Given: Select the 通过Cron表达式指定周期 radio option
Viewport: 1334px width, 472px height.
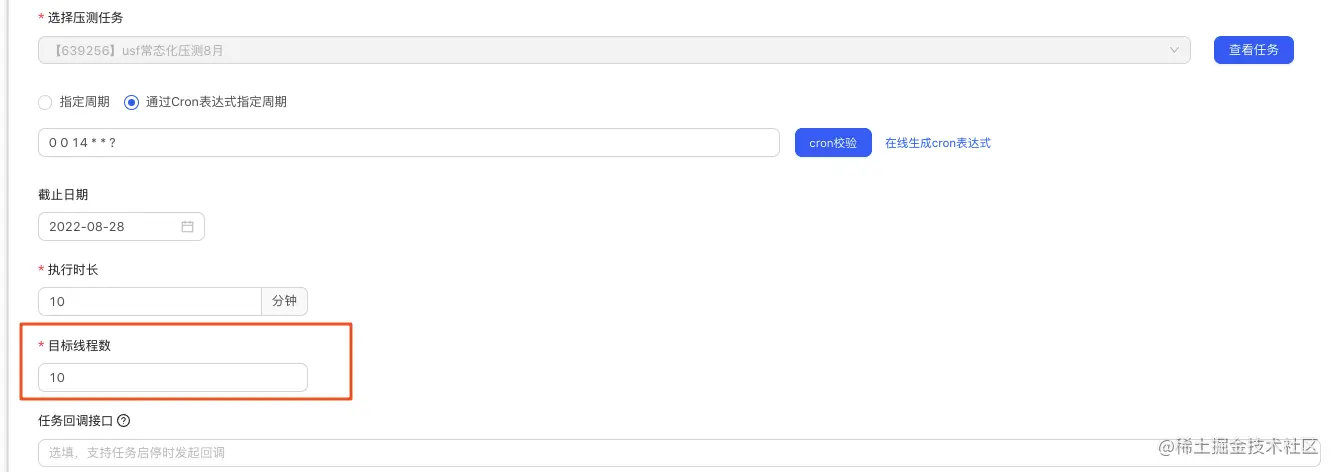Looking at the screenshot, I should [131, 102].
